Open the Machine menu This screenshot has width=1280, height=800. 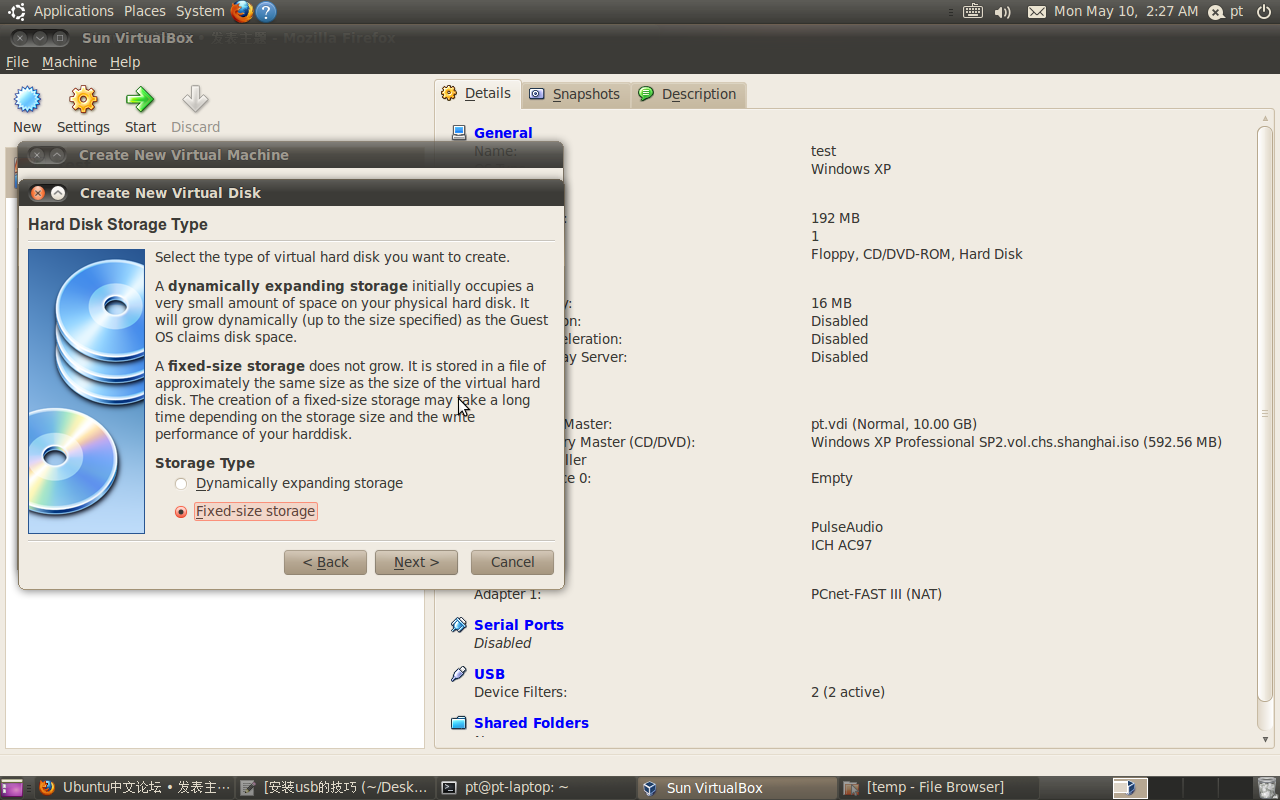click(x=69, y=62)
